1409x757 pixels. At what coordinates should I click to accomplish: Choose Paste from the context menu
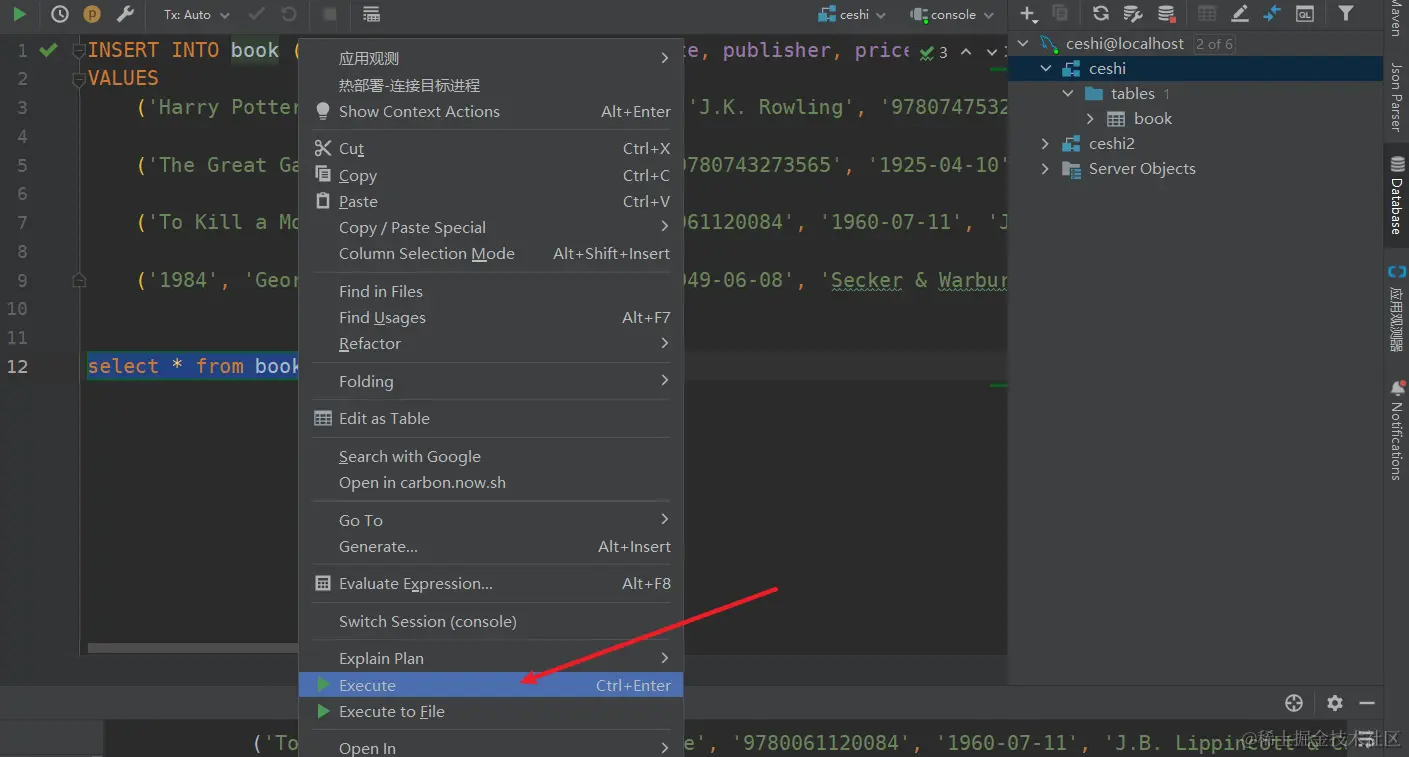coord(491,201)
